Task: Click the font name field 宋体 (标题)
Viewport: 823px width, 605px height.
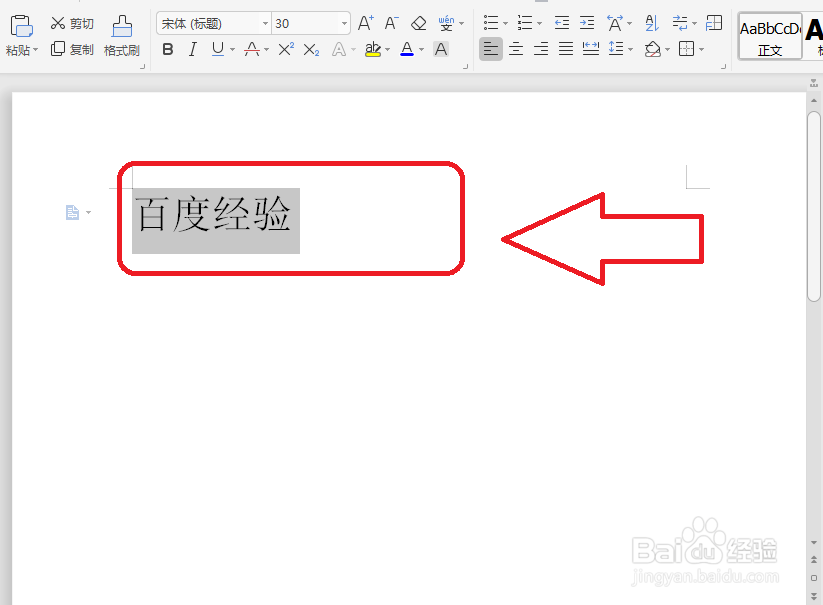Action: point(208,24)
